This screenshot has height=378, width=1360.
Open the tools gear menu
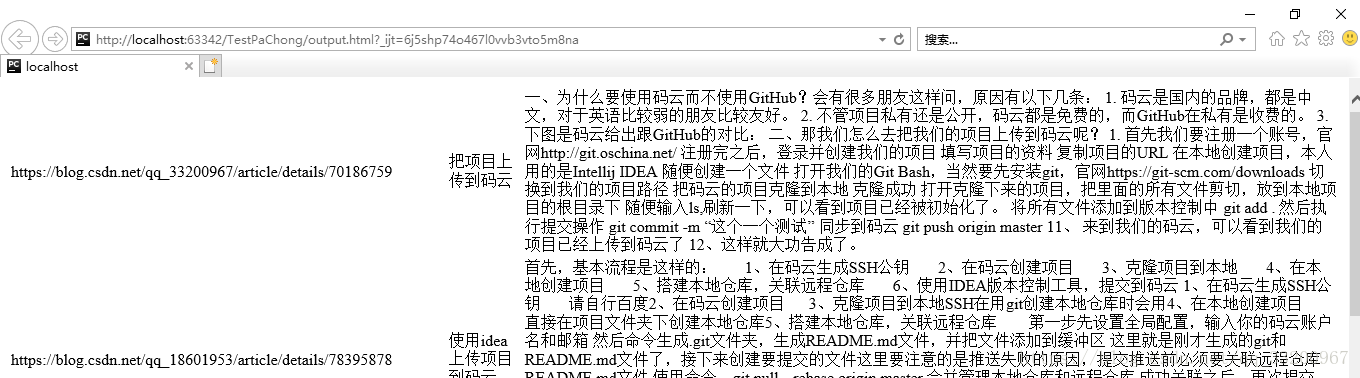click(x=1326, y=39)
